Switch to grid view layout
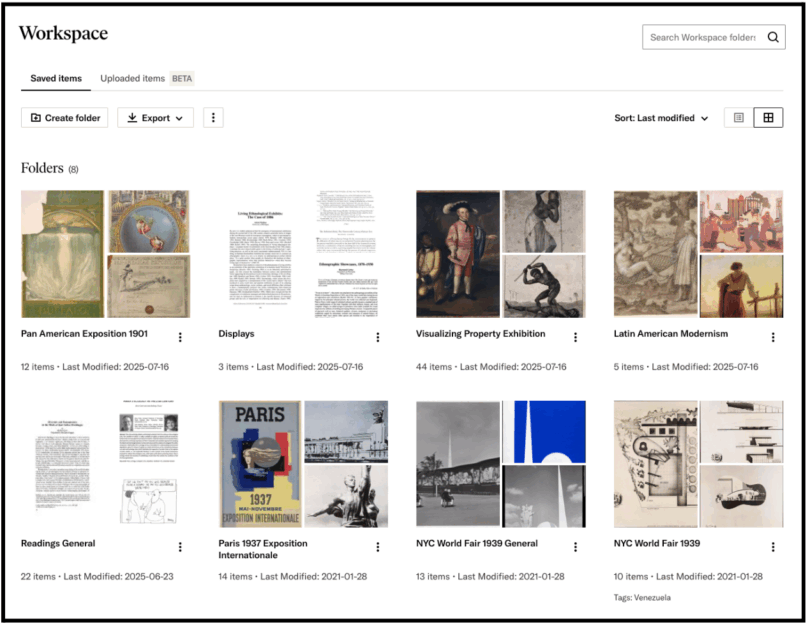This screenshot has height=624, width=808. point(768,118)
